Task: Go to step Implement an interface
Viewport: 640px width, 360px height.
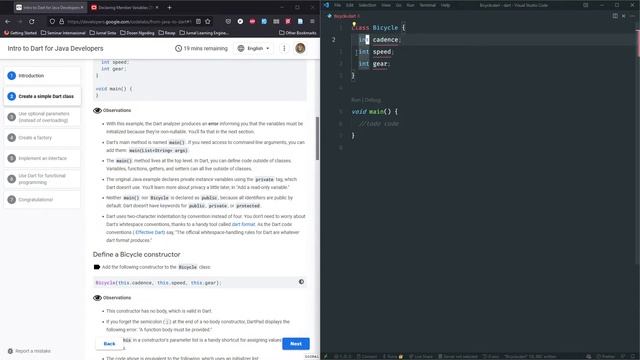Action: [42, 158]
